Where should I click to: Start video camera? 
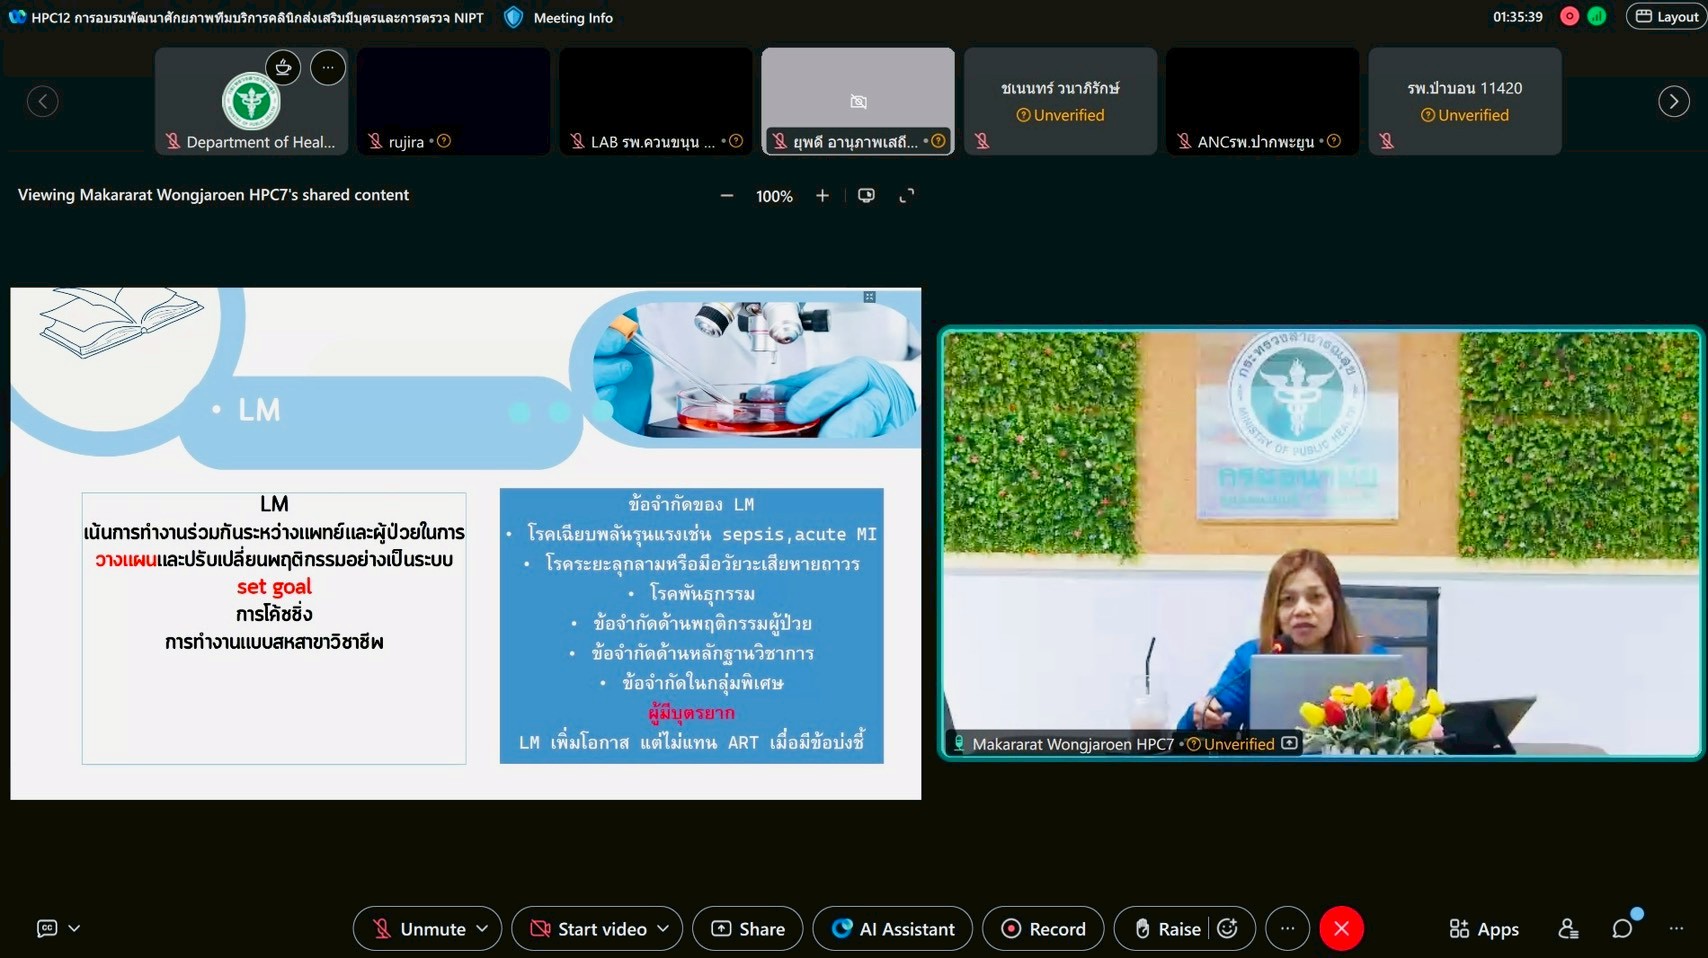(x=588, y=929)
